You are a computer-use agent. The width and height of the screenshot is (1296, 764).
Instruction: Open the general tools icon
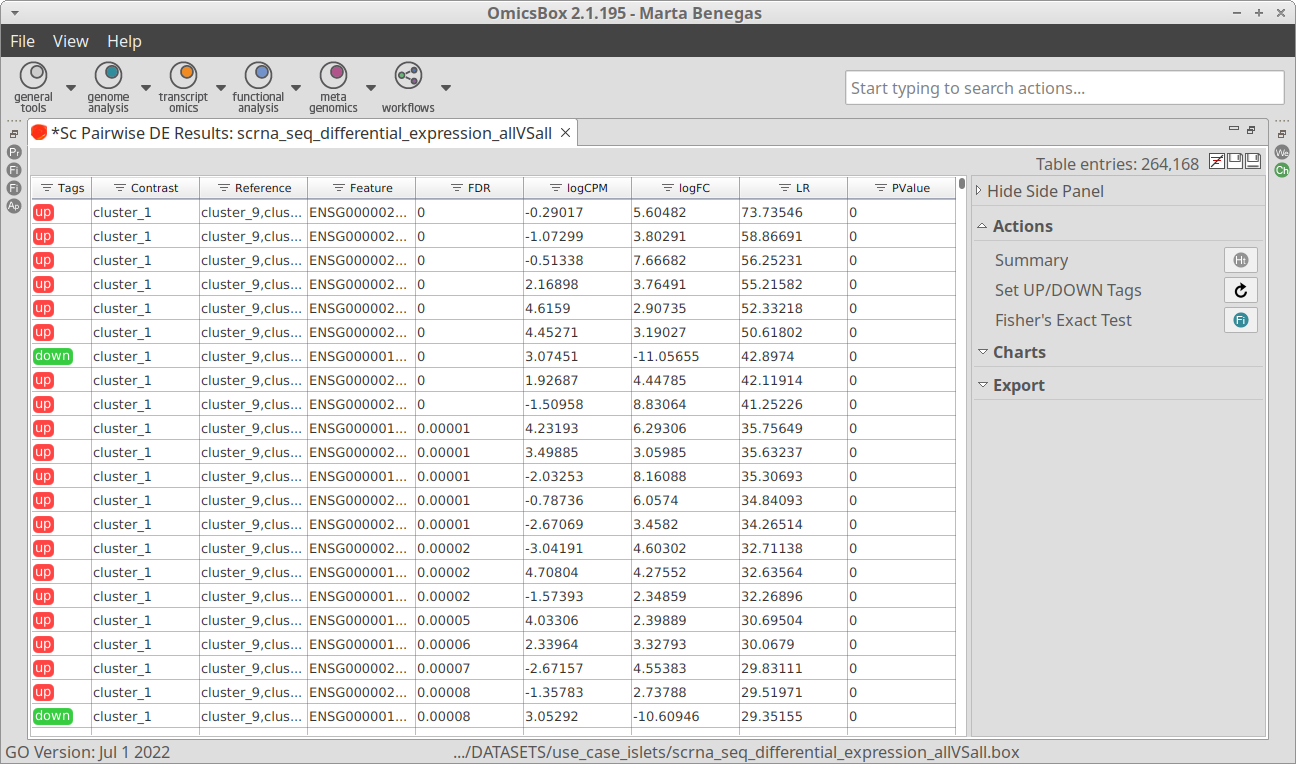[x=34, y=76]
